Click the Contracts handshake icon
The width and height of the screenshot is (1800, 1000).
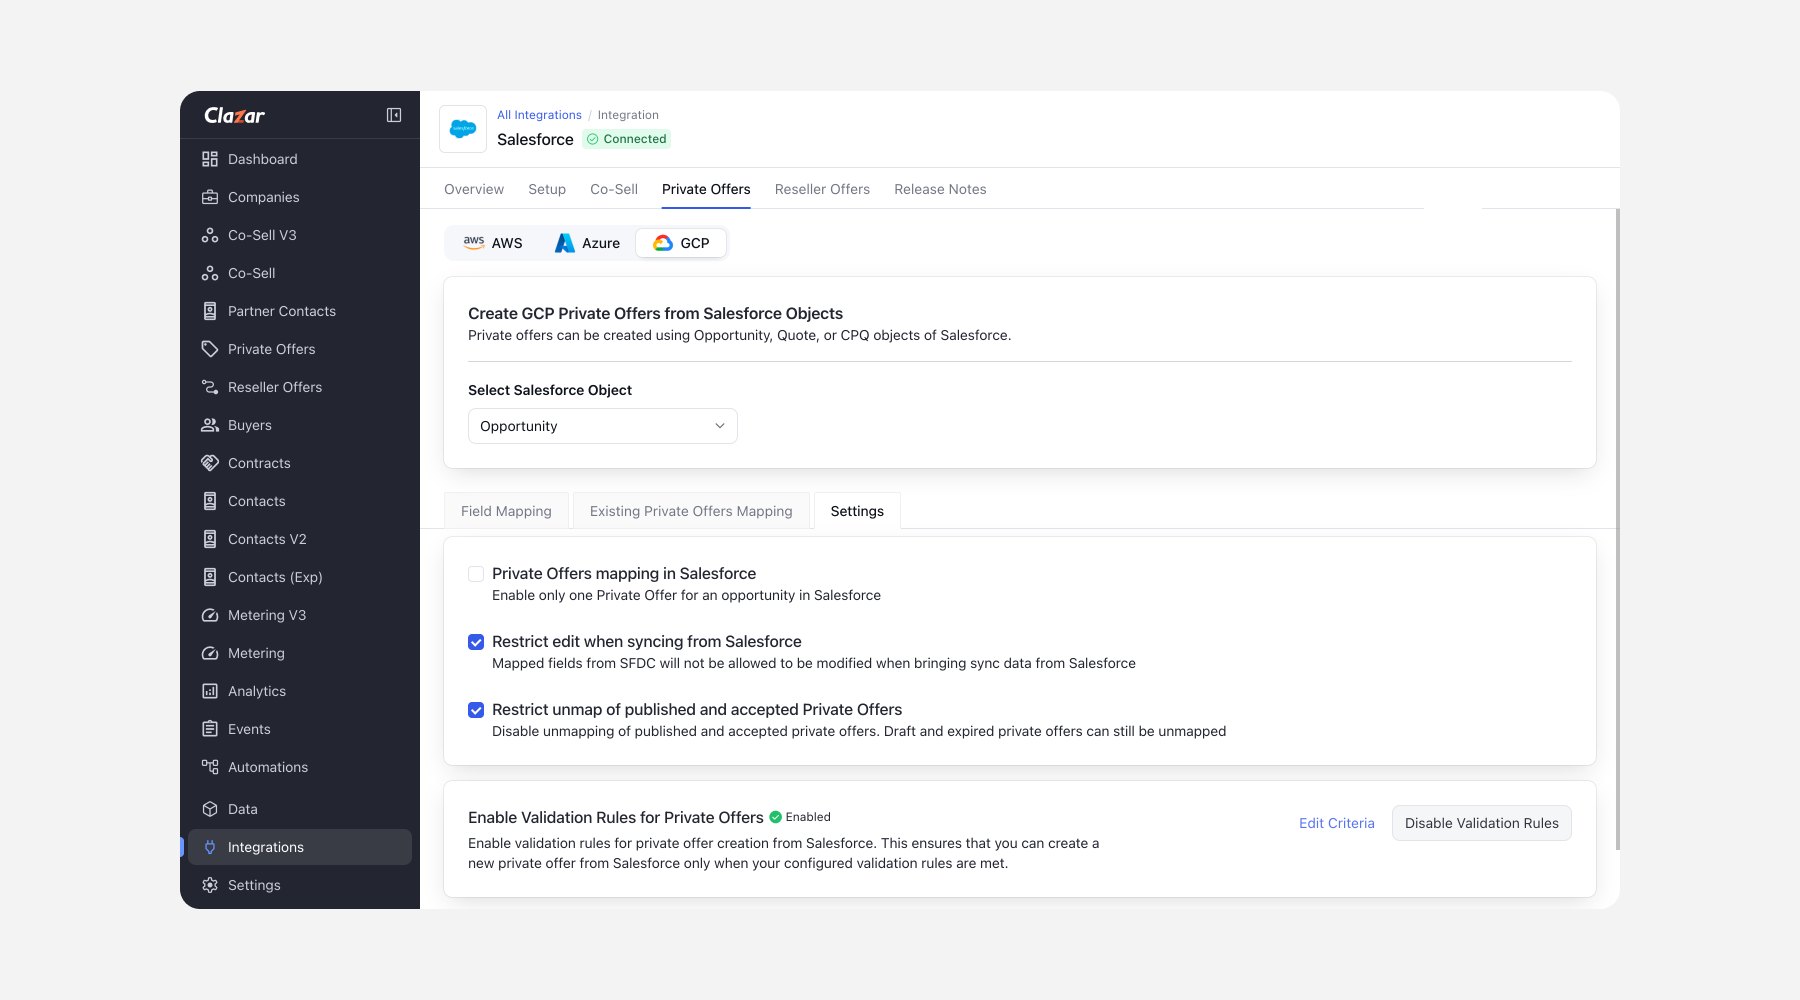[210, 463]
